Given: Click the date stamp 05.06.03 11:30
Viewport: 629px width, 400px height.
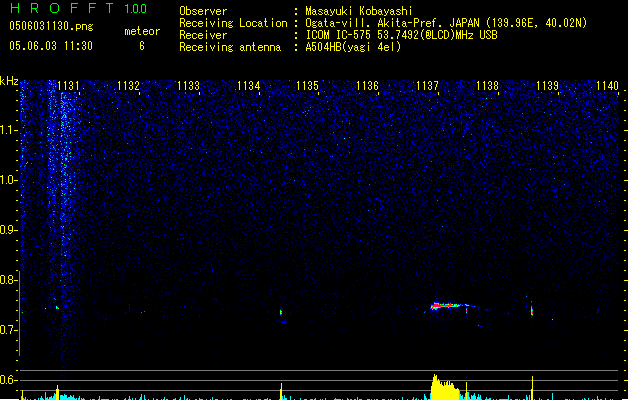Looking at the screenshot, I should 51,46.
